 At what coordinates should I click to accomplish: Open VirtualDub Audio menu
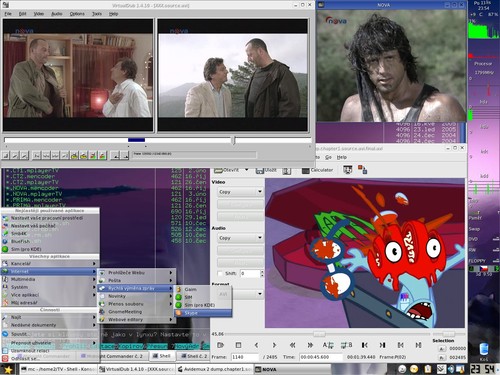coord(57,14)
